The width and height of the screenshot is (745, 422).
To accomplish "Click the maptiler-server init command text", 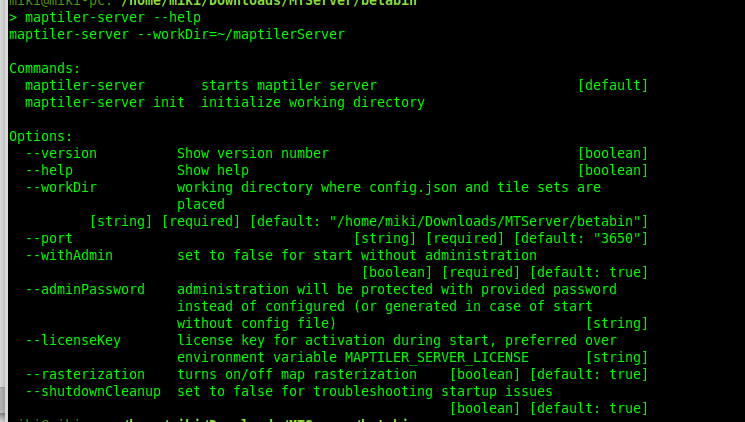I will 105,103.
